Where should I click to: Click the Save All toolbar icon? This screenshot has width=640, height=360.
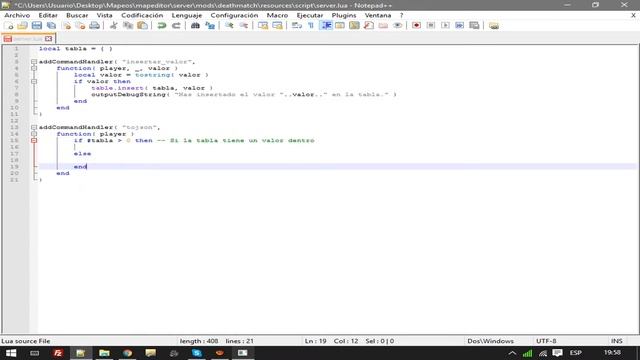(x=51, y=26)
